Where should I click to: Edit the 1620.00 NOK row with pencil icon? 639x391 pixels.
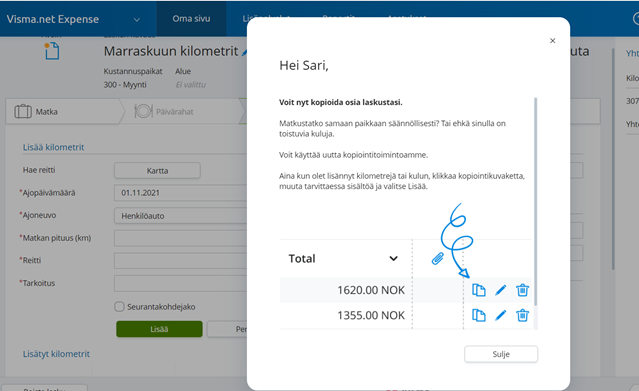pos(500,290)
